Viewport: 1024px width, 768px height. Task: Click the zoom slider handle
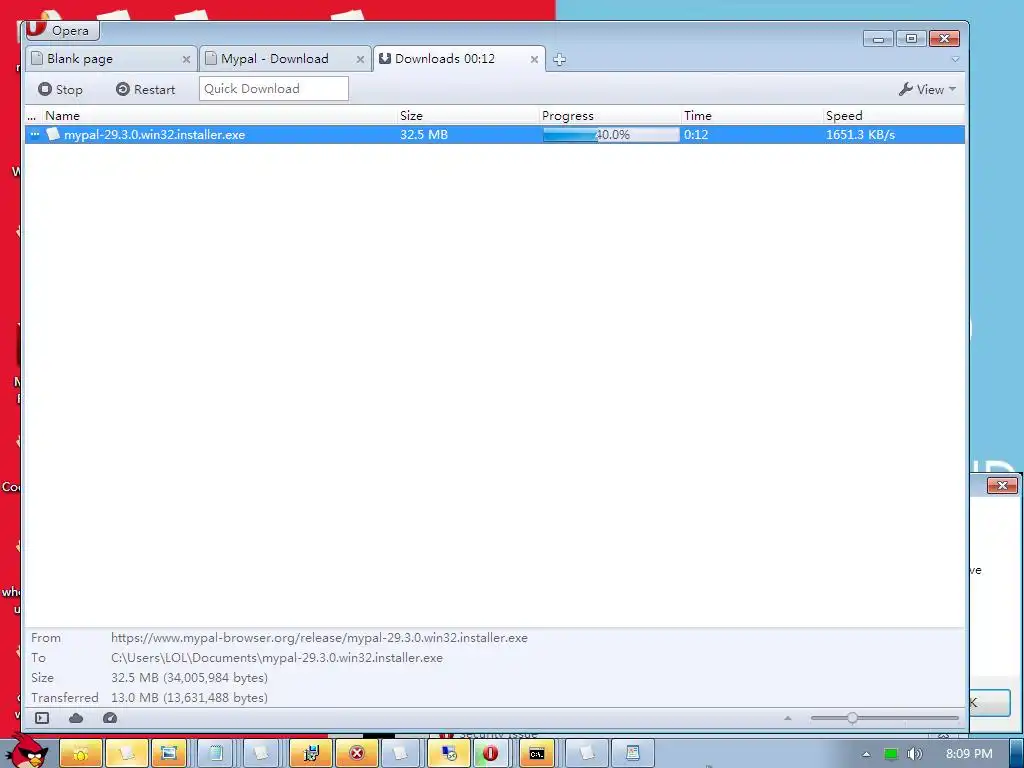point(852,718)
